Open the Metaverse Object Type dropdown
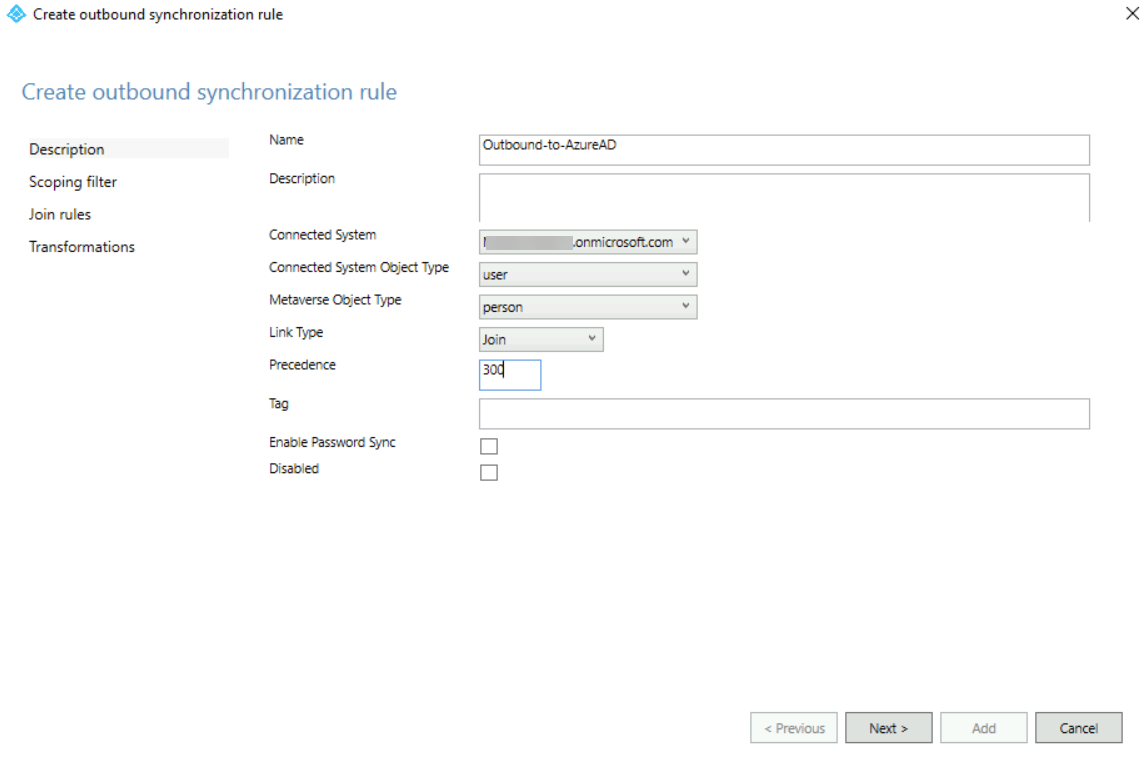 (x=588, y=307)
